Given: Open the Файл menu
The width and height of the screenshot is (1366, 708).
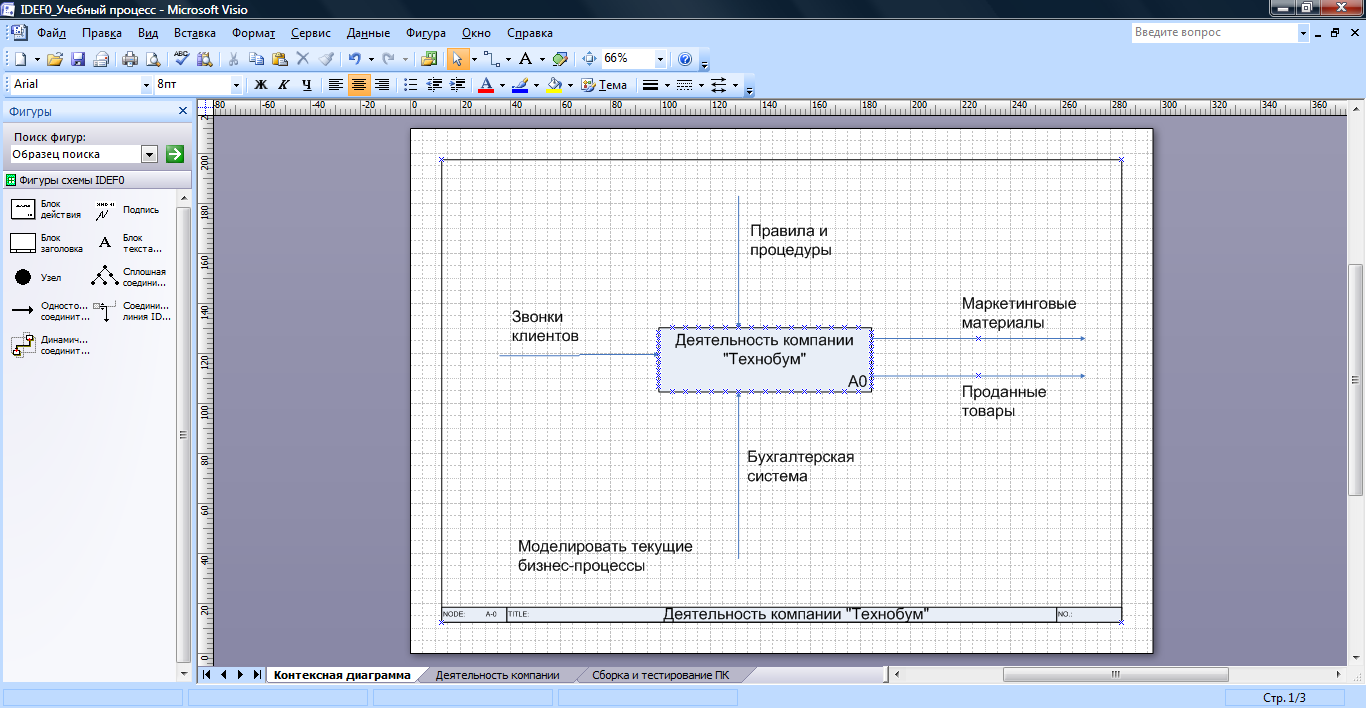Looking at the screenshot, I should [51, 33].
